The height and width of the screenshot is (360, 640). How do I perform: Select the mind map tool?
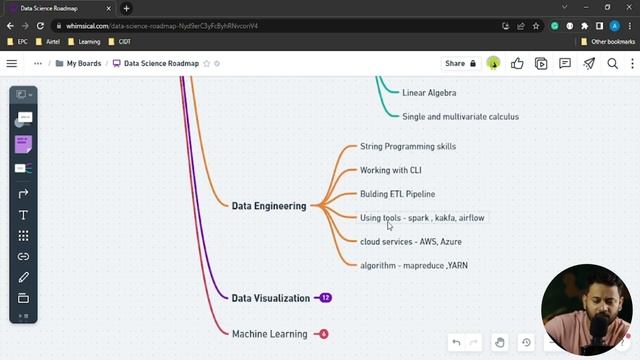click(x=24, y=168)
